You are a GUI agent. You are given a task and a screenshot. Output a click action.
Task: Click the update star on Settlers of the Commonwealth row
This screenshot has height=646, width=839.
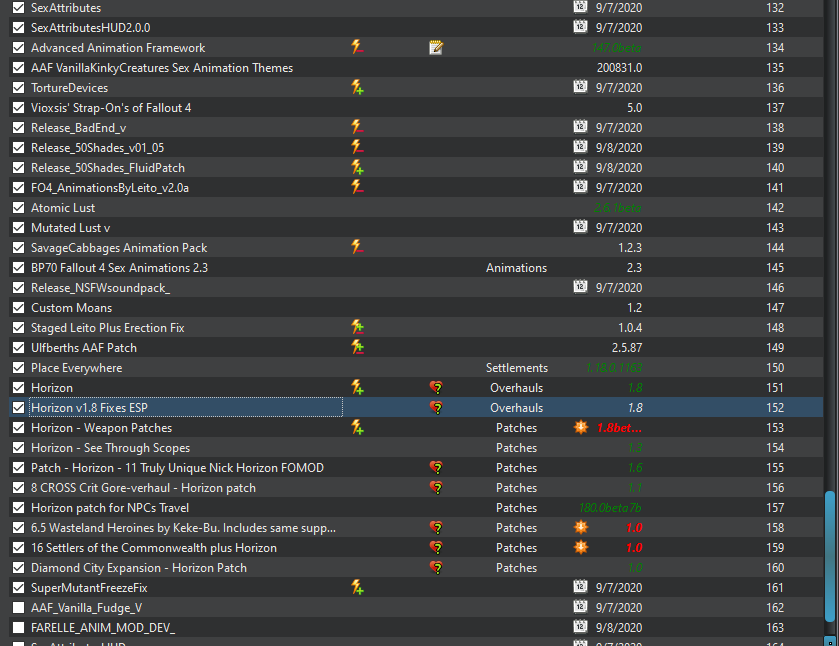coord(581,547)
